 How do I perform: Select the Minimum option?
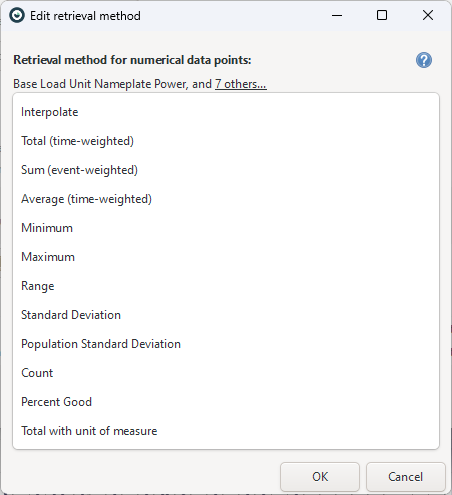point(226,228)
